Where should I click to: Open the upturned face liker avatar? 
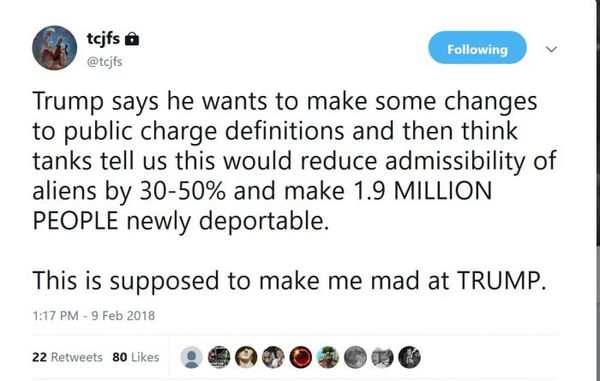click(x=246, y=357)
